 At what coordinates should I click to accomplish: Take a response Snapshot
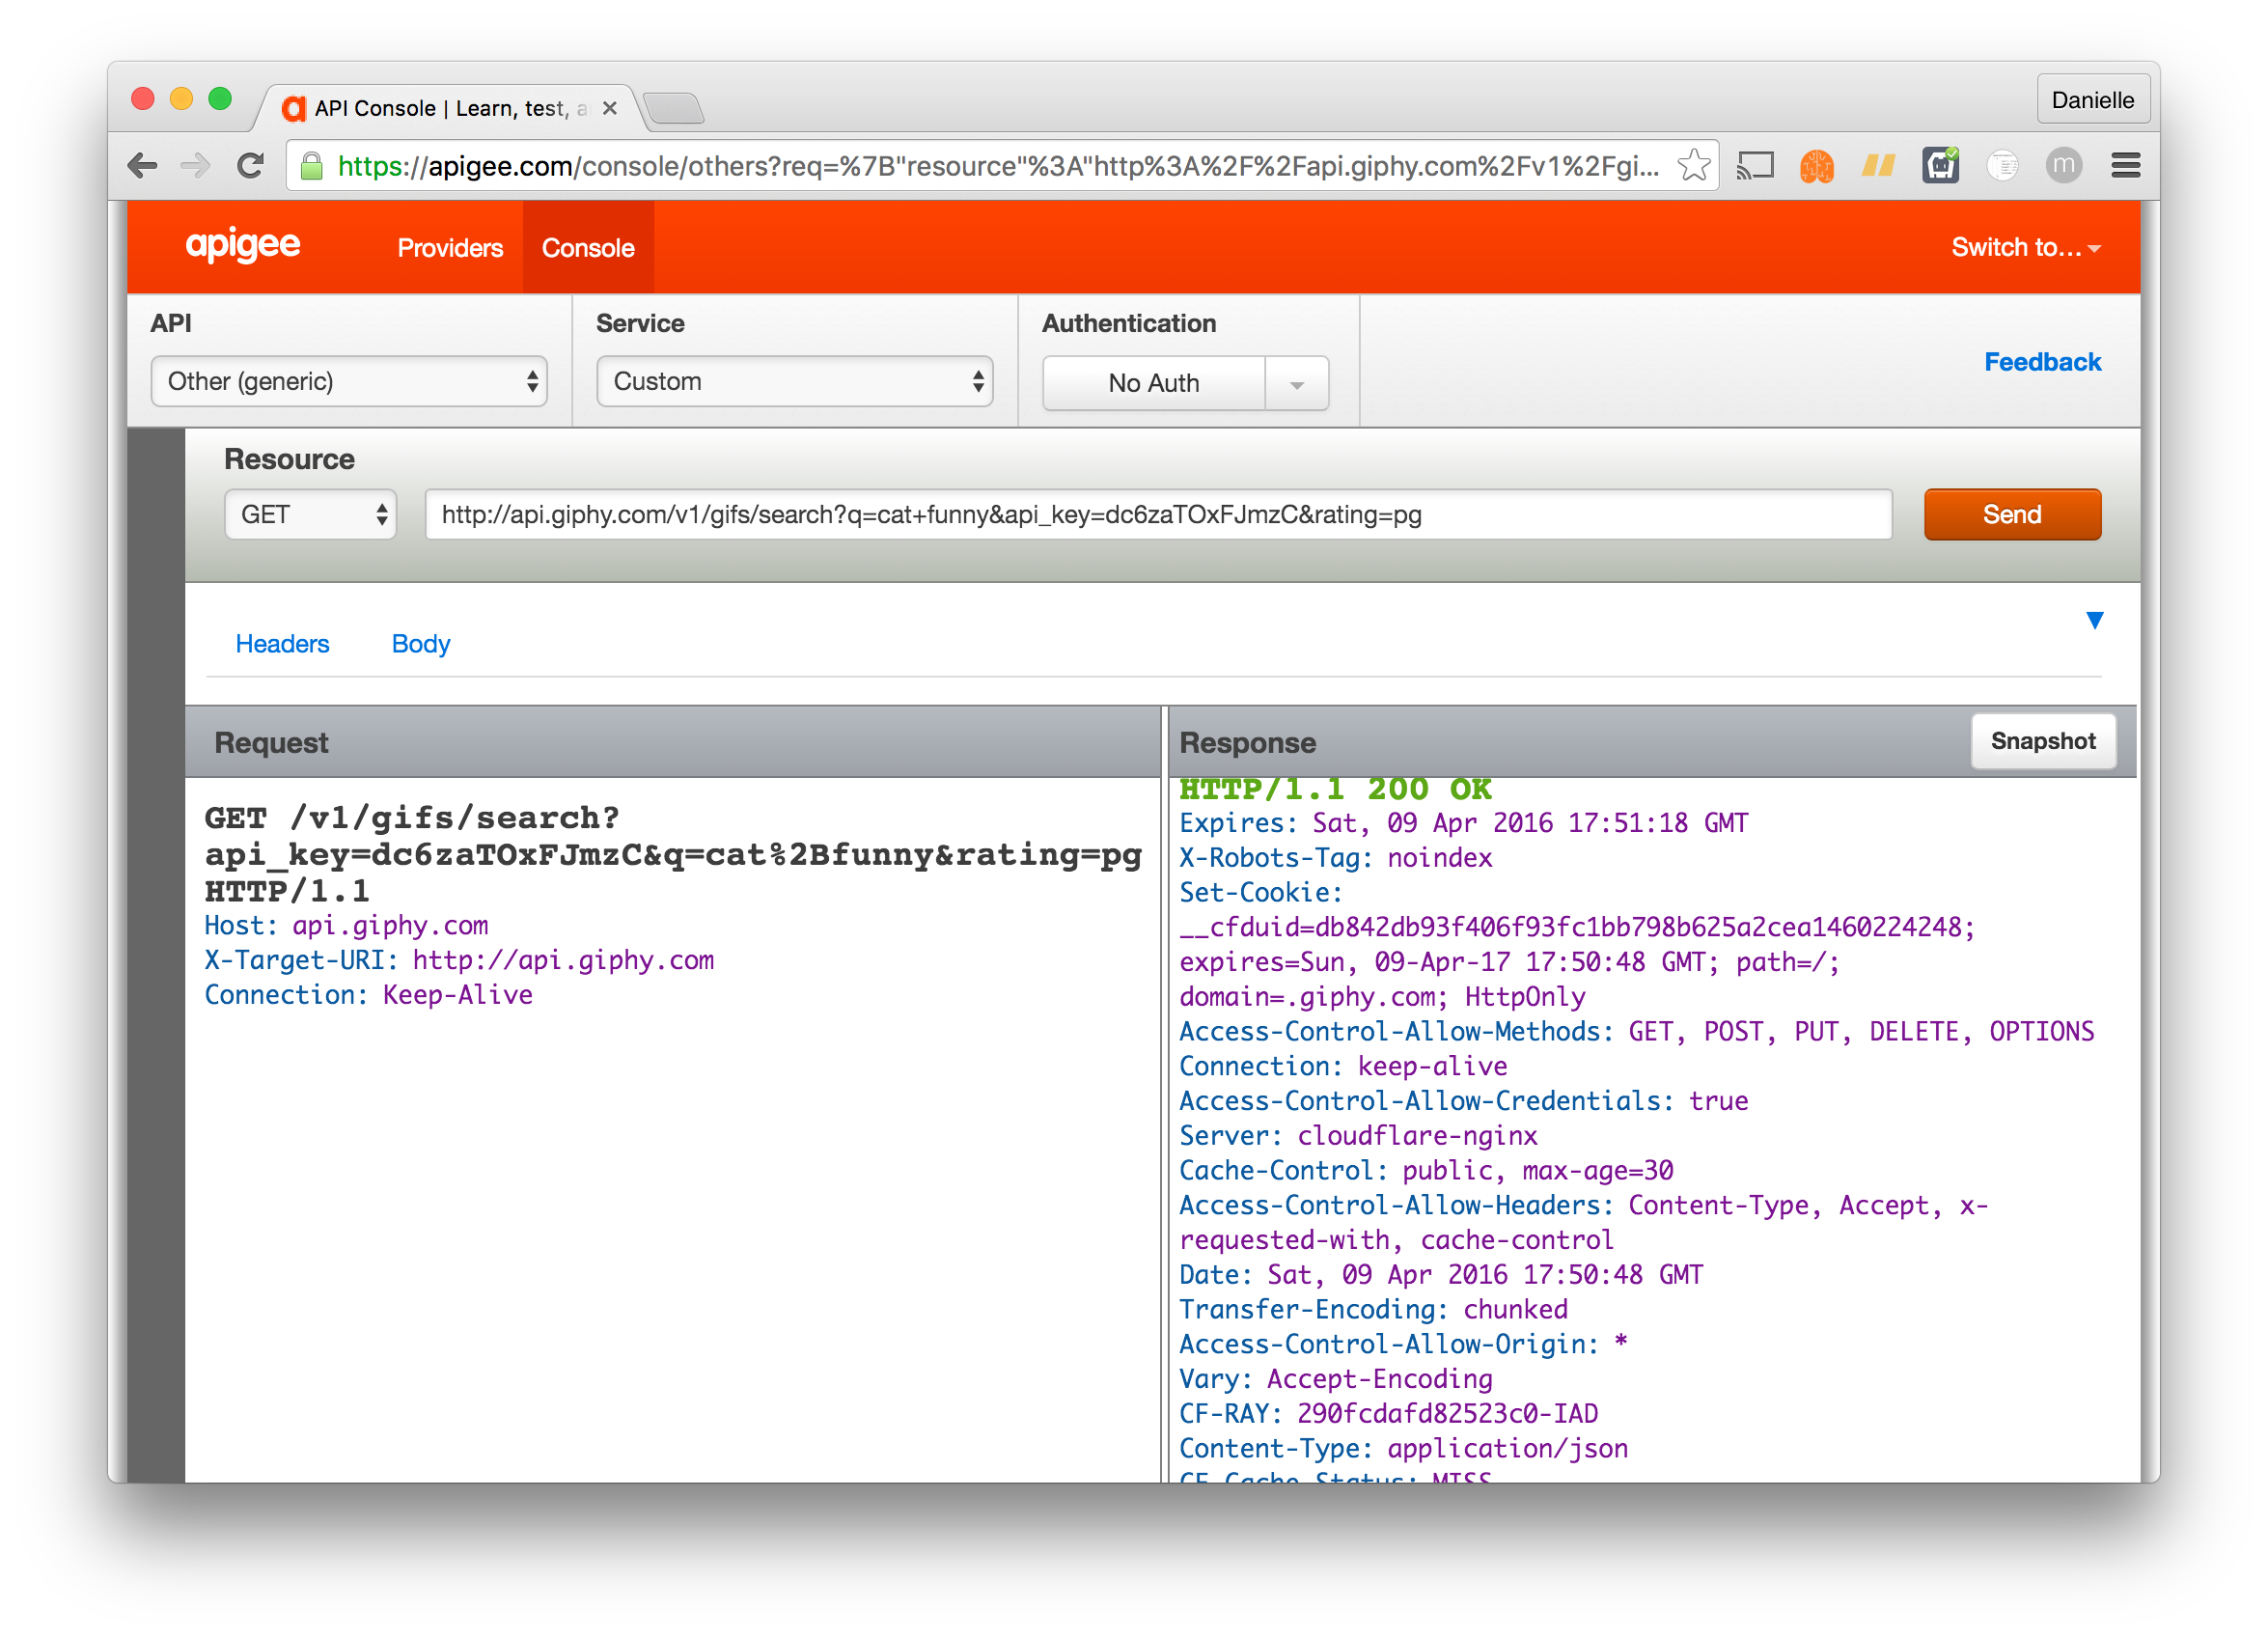coord(2042,741)
